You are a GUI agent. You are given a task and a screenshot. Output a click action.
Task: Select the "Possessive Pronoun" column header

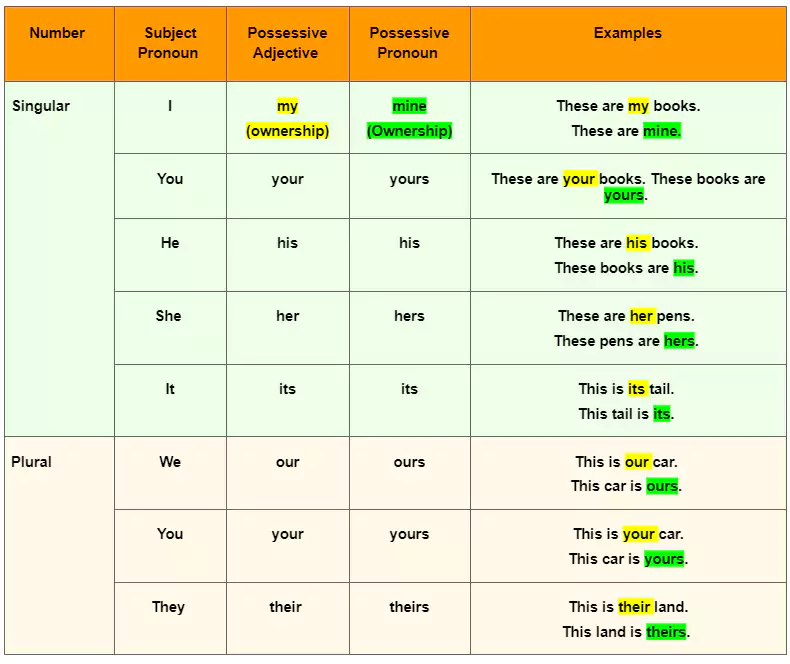coord(409,43)
